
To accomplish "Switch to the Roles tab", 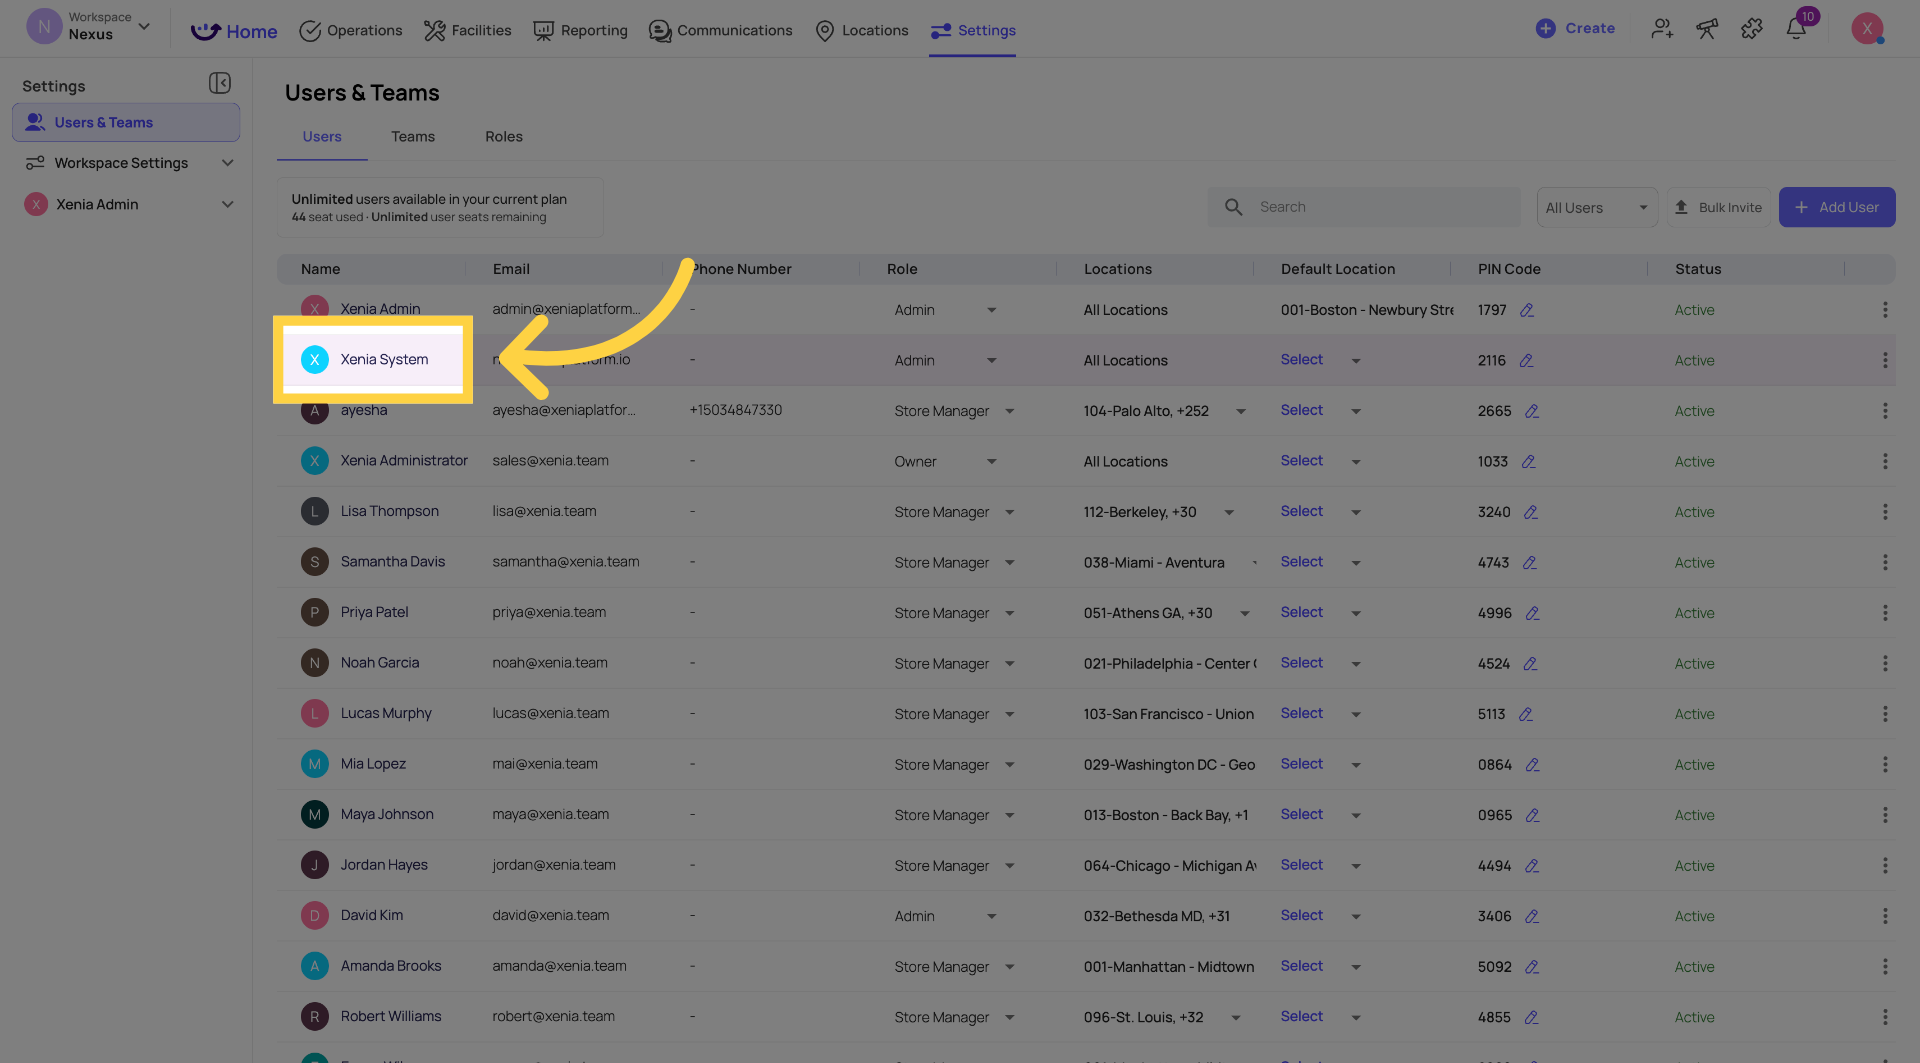I will point(504,137).
